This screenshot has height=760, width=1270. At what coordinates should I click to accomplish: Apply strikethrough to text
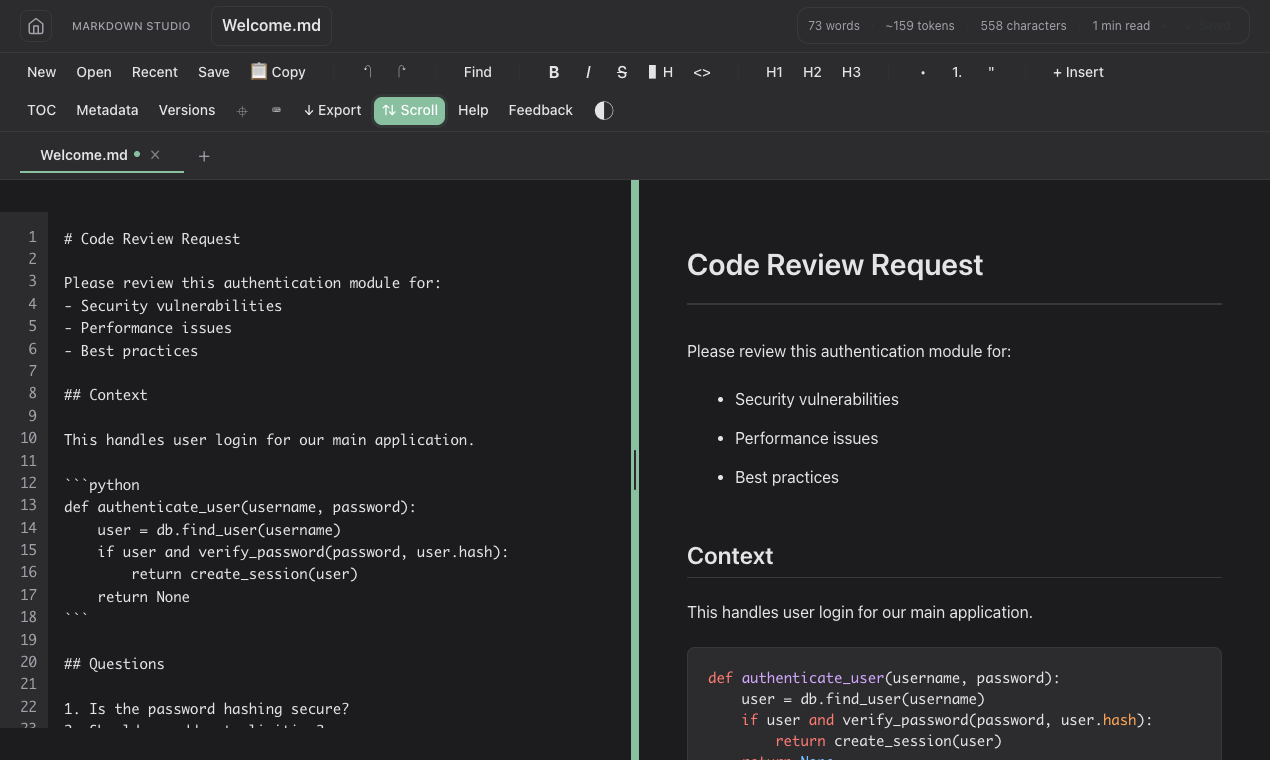[621, 72]
